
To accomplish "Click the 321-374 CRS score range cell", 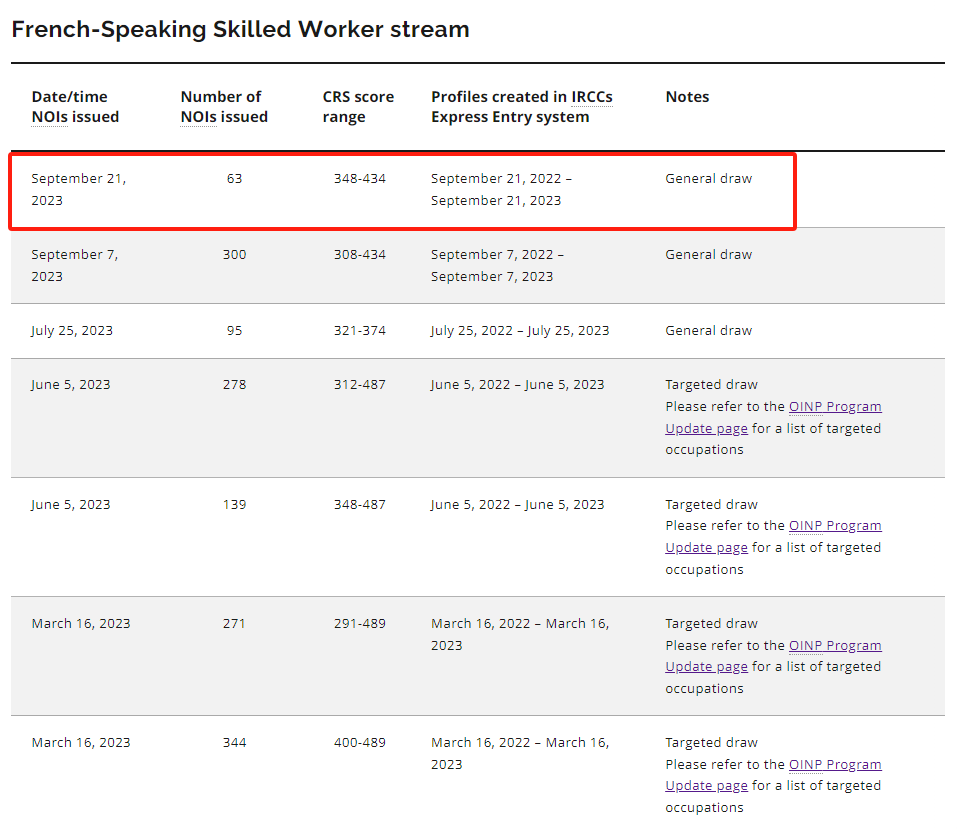I will (x=359, y=331).
